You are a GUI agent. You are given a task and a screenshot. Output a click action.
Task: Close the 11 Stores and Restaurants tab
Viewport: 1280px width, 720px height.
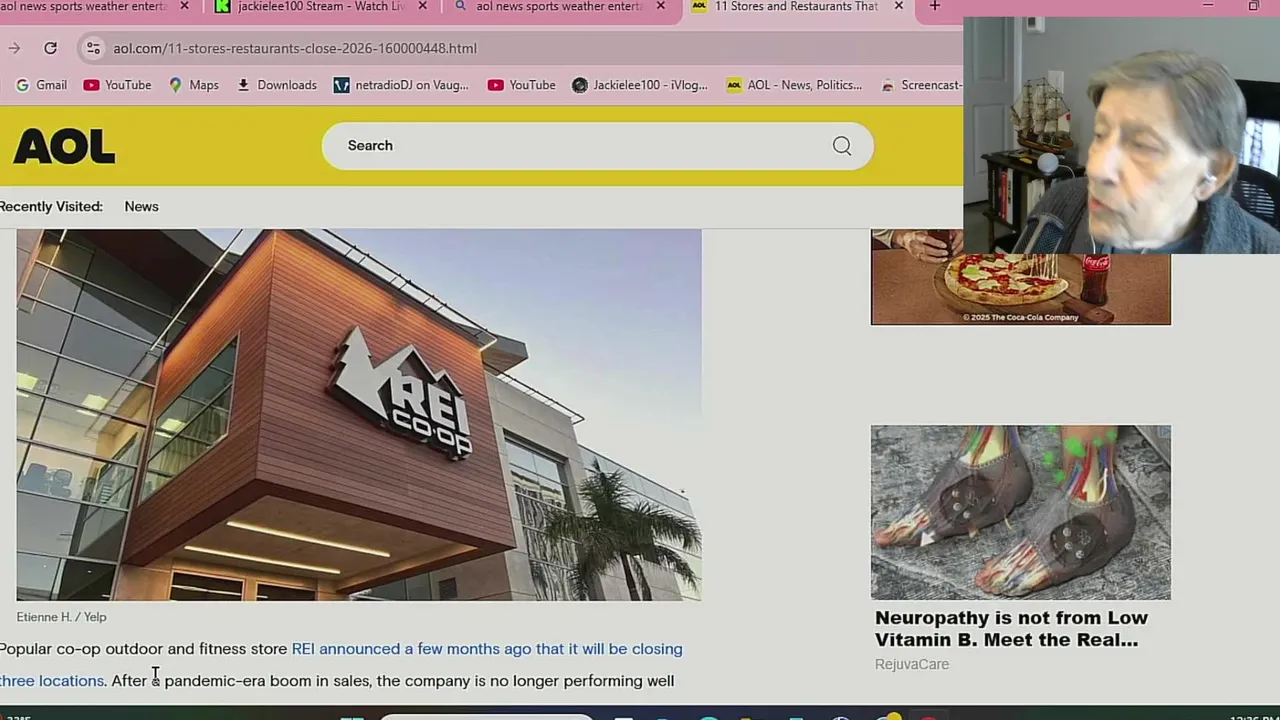pos(898,6)
